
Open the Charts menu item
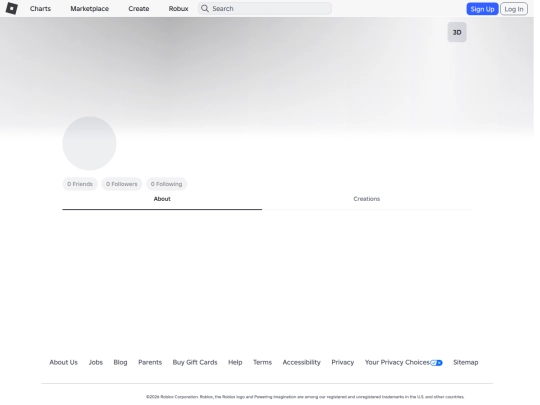click(x=40, y=9)
